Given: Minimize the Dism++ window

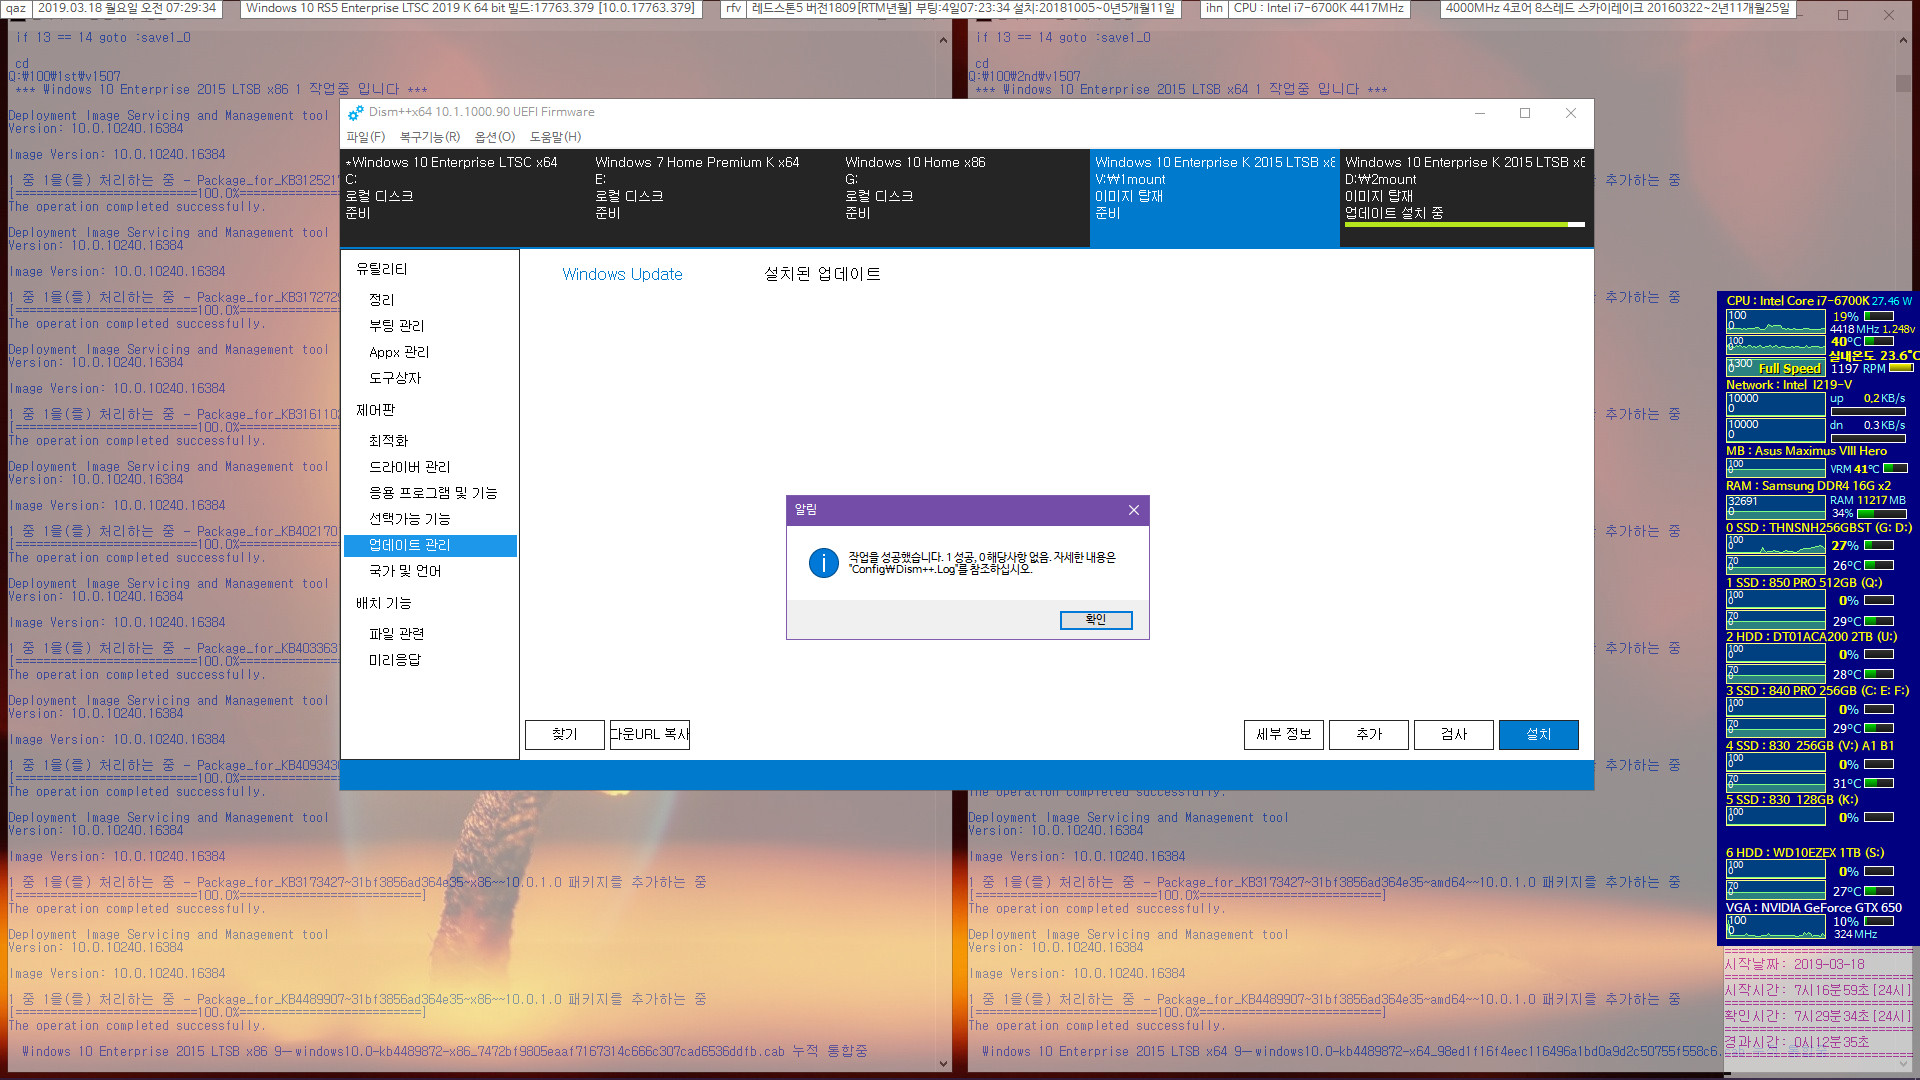Looking at the screenshot, I should pyautogui.click(x=1479, y=113).
